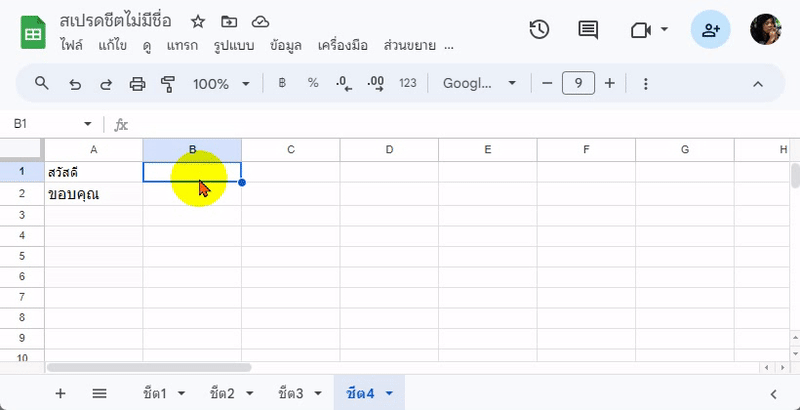Redo the last undone action
The image size is (800, 410).
click(105, 83)
